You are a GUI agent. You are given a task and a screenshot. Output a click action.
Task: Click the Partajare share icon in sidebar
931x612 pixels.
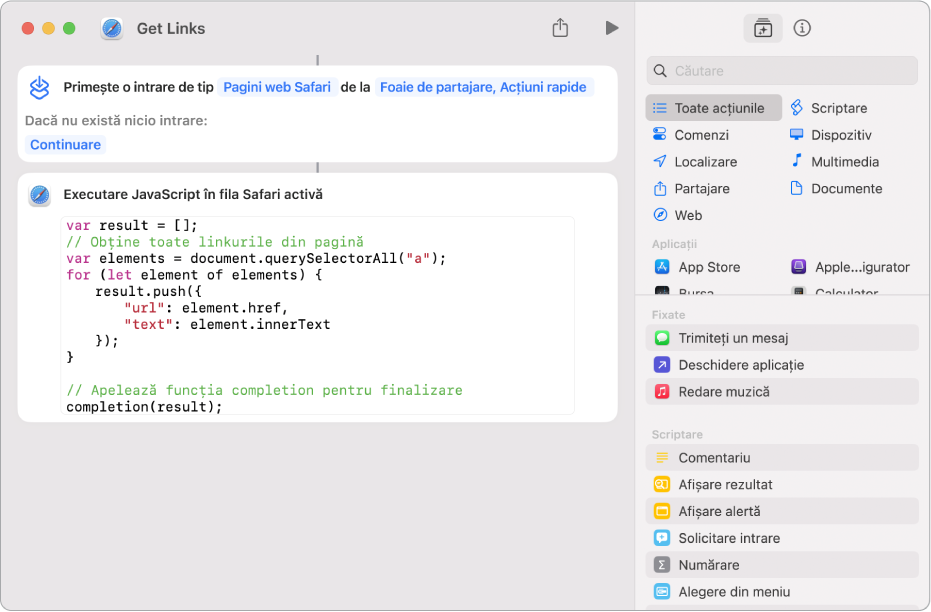(660, 188)
